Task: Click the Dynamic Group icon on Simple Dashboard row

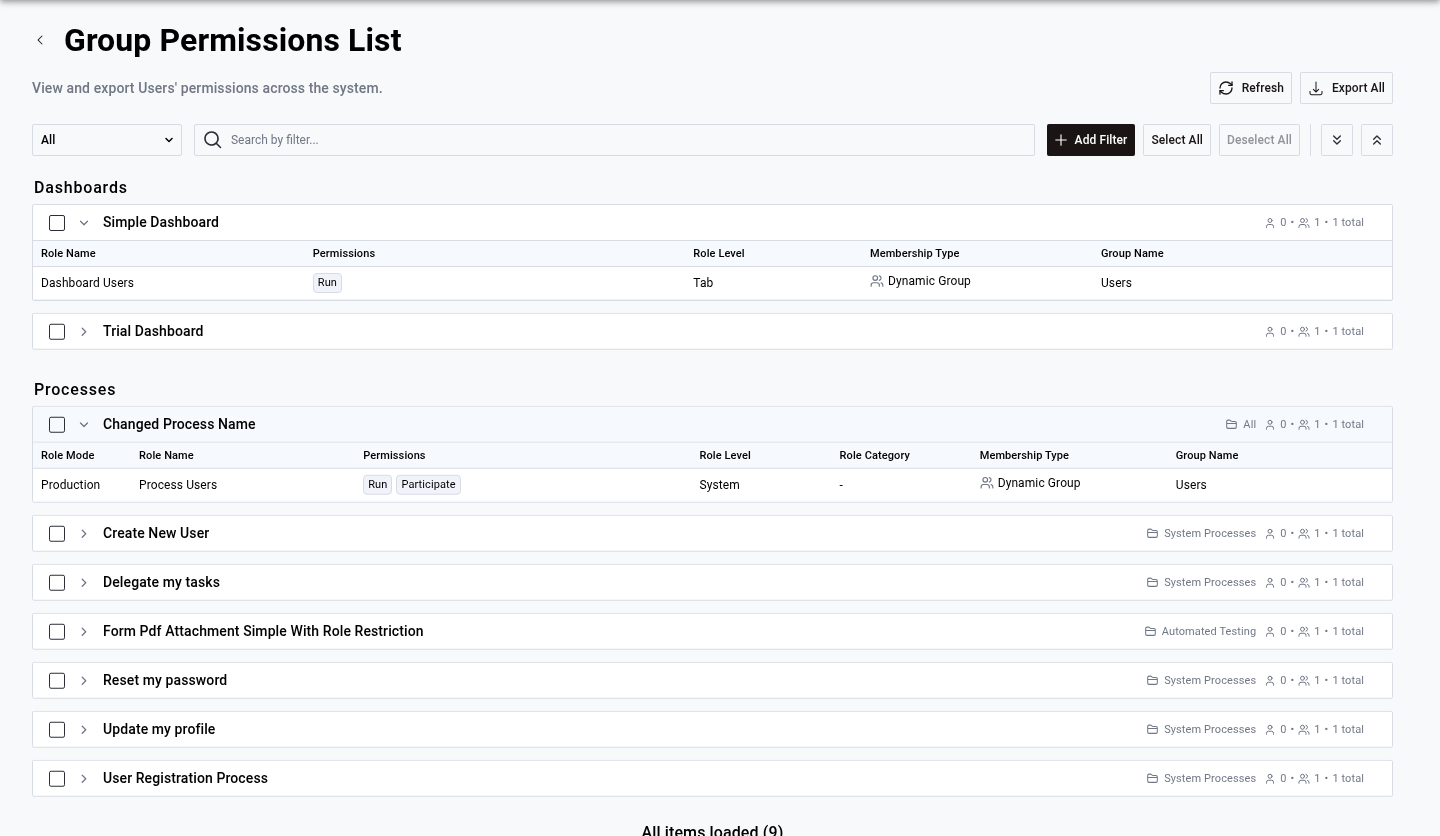Action: pyautogui.click(x=877, y=281)
